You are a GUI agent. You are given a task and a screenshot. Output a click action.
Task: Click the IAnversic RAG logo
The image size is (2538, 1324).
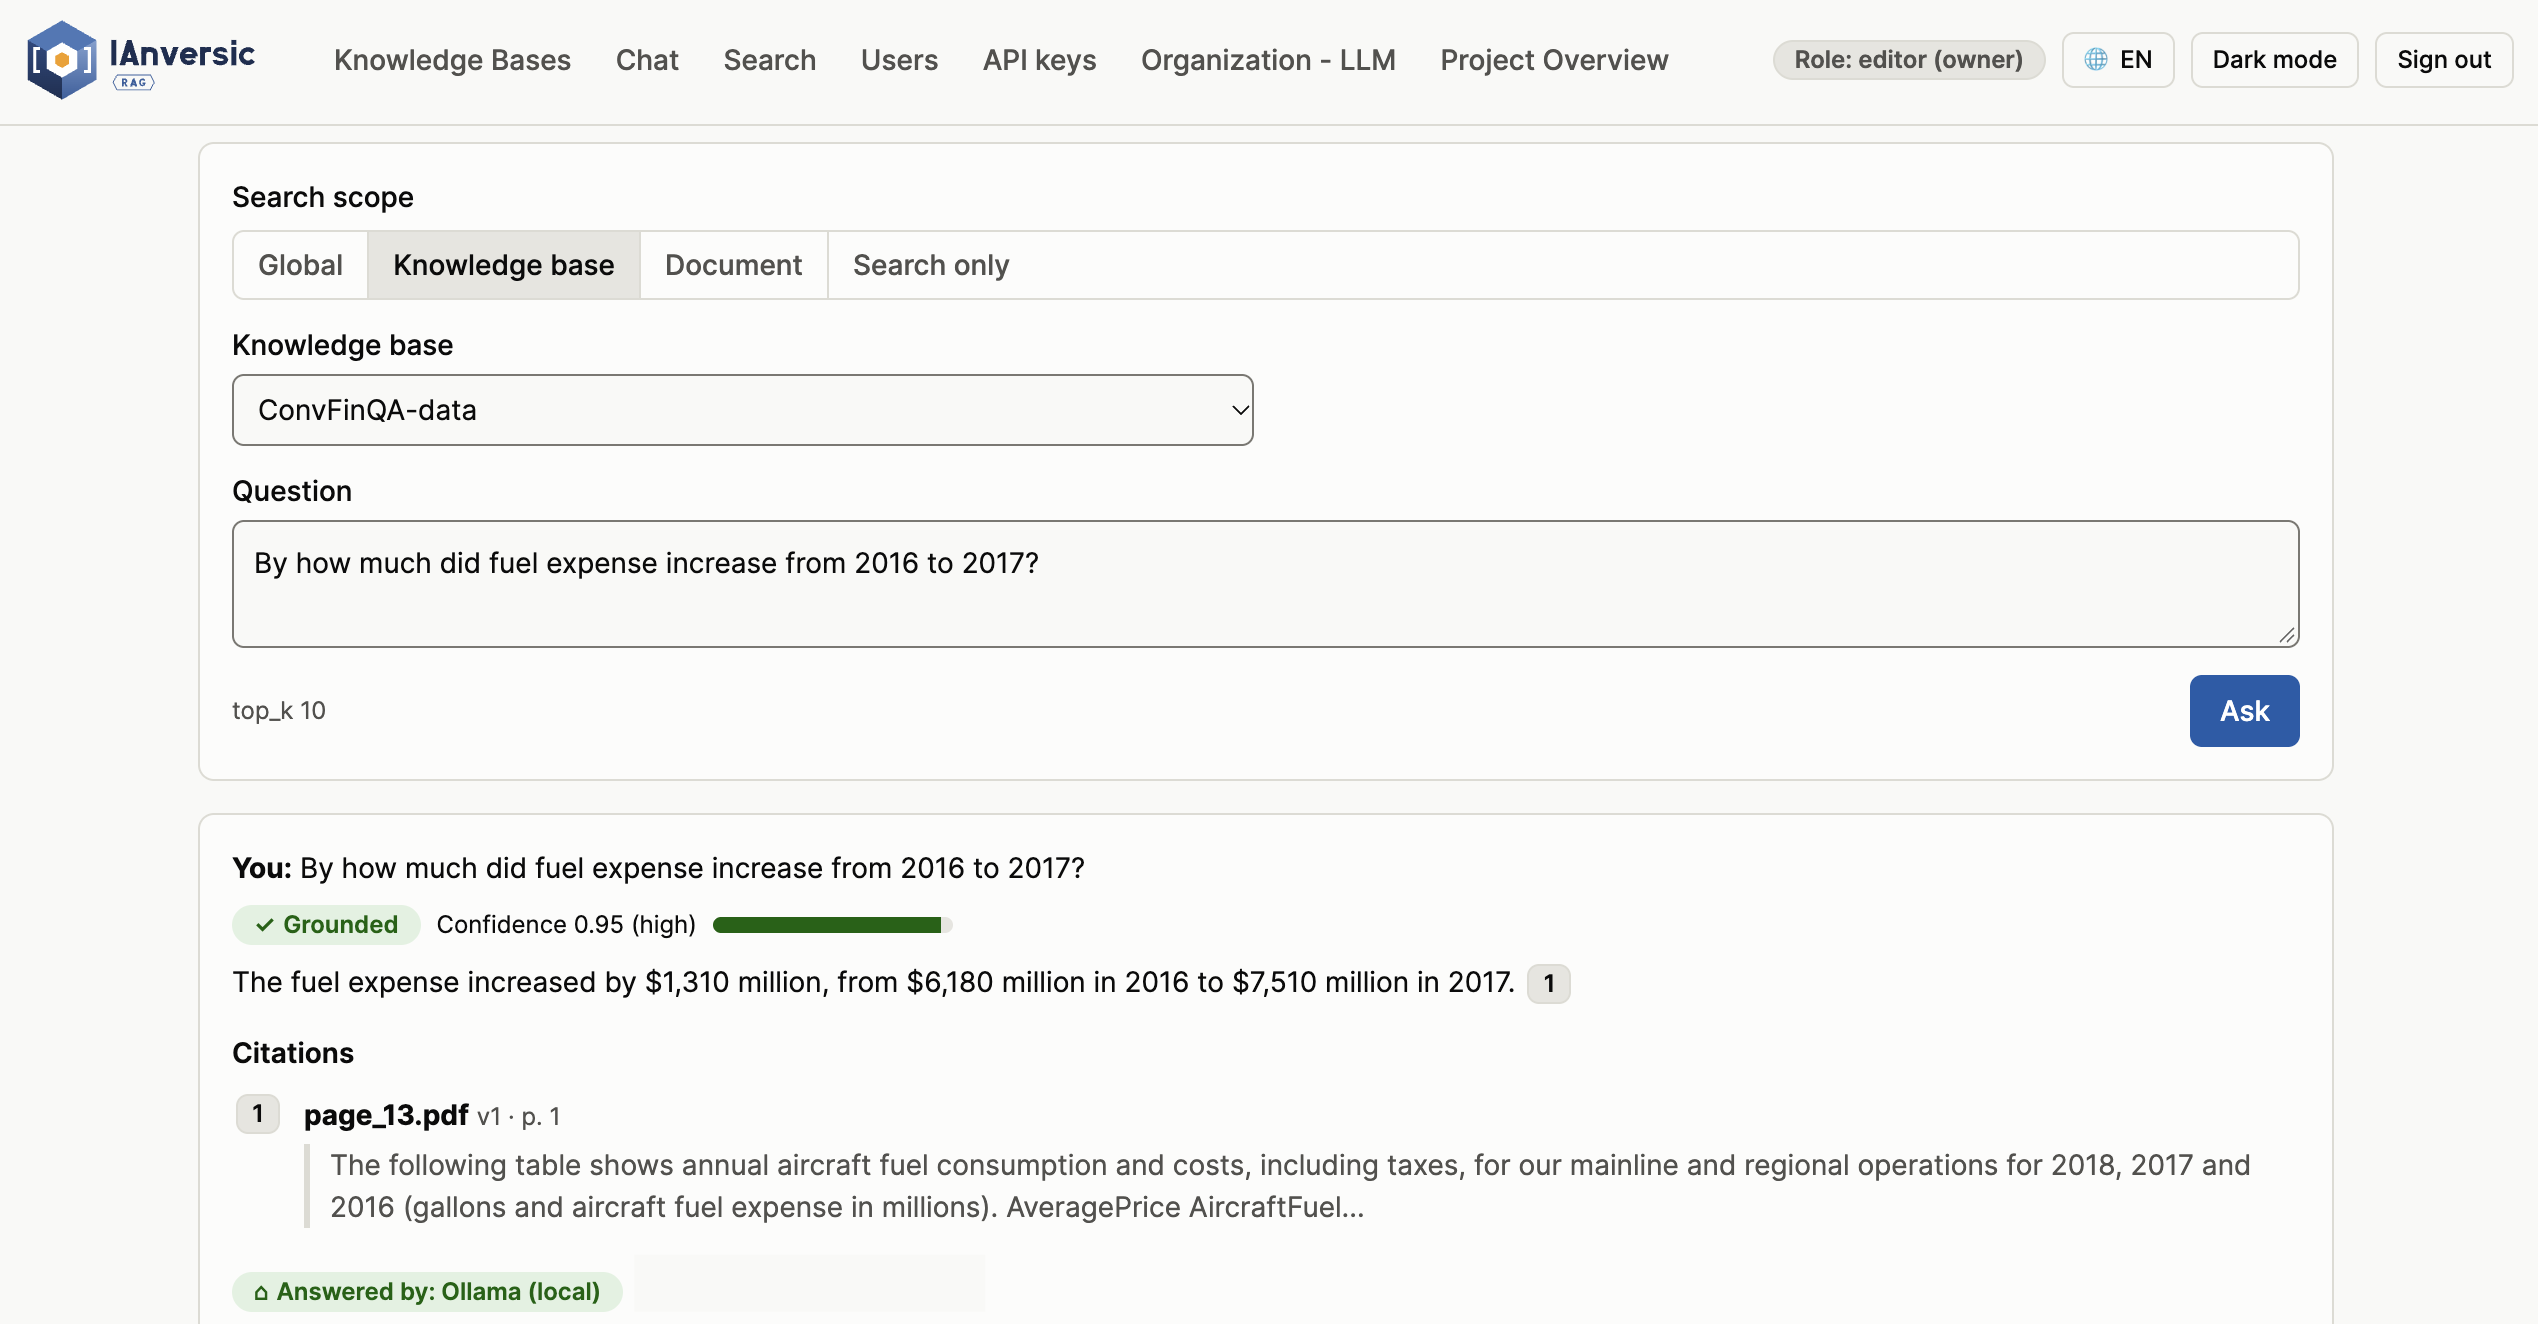[141, 60]
